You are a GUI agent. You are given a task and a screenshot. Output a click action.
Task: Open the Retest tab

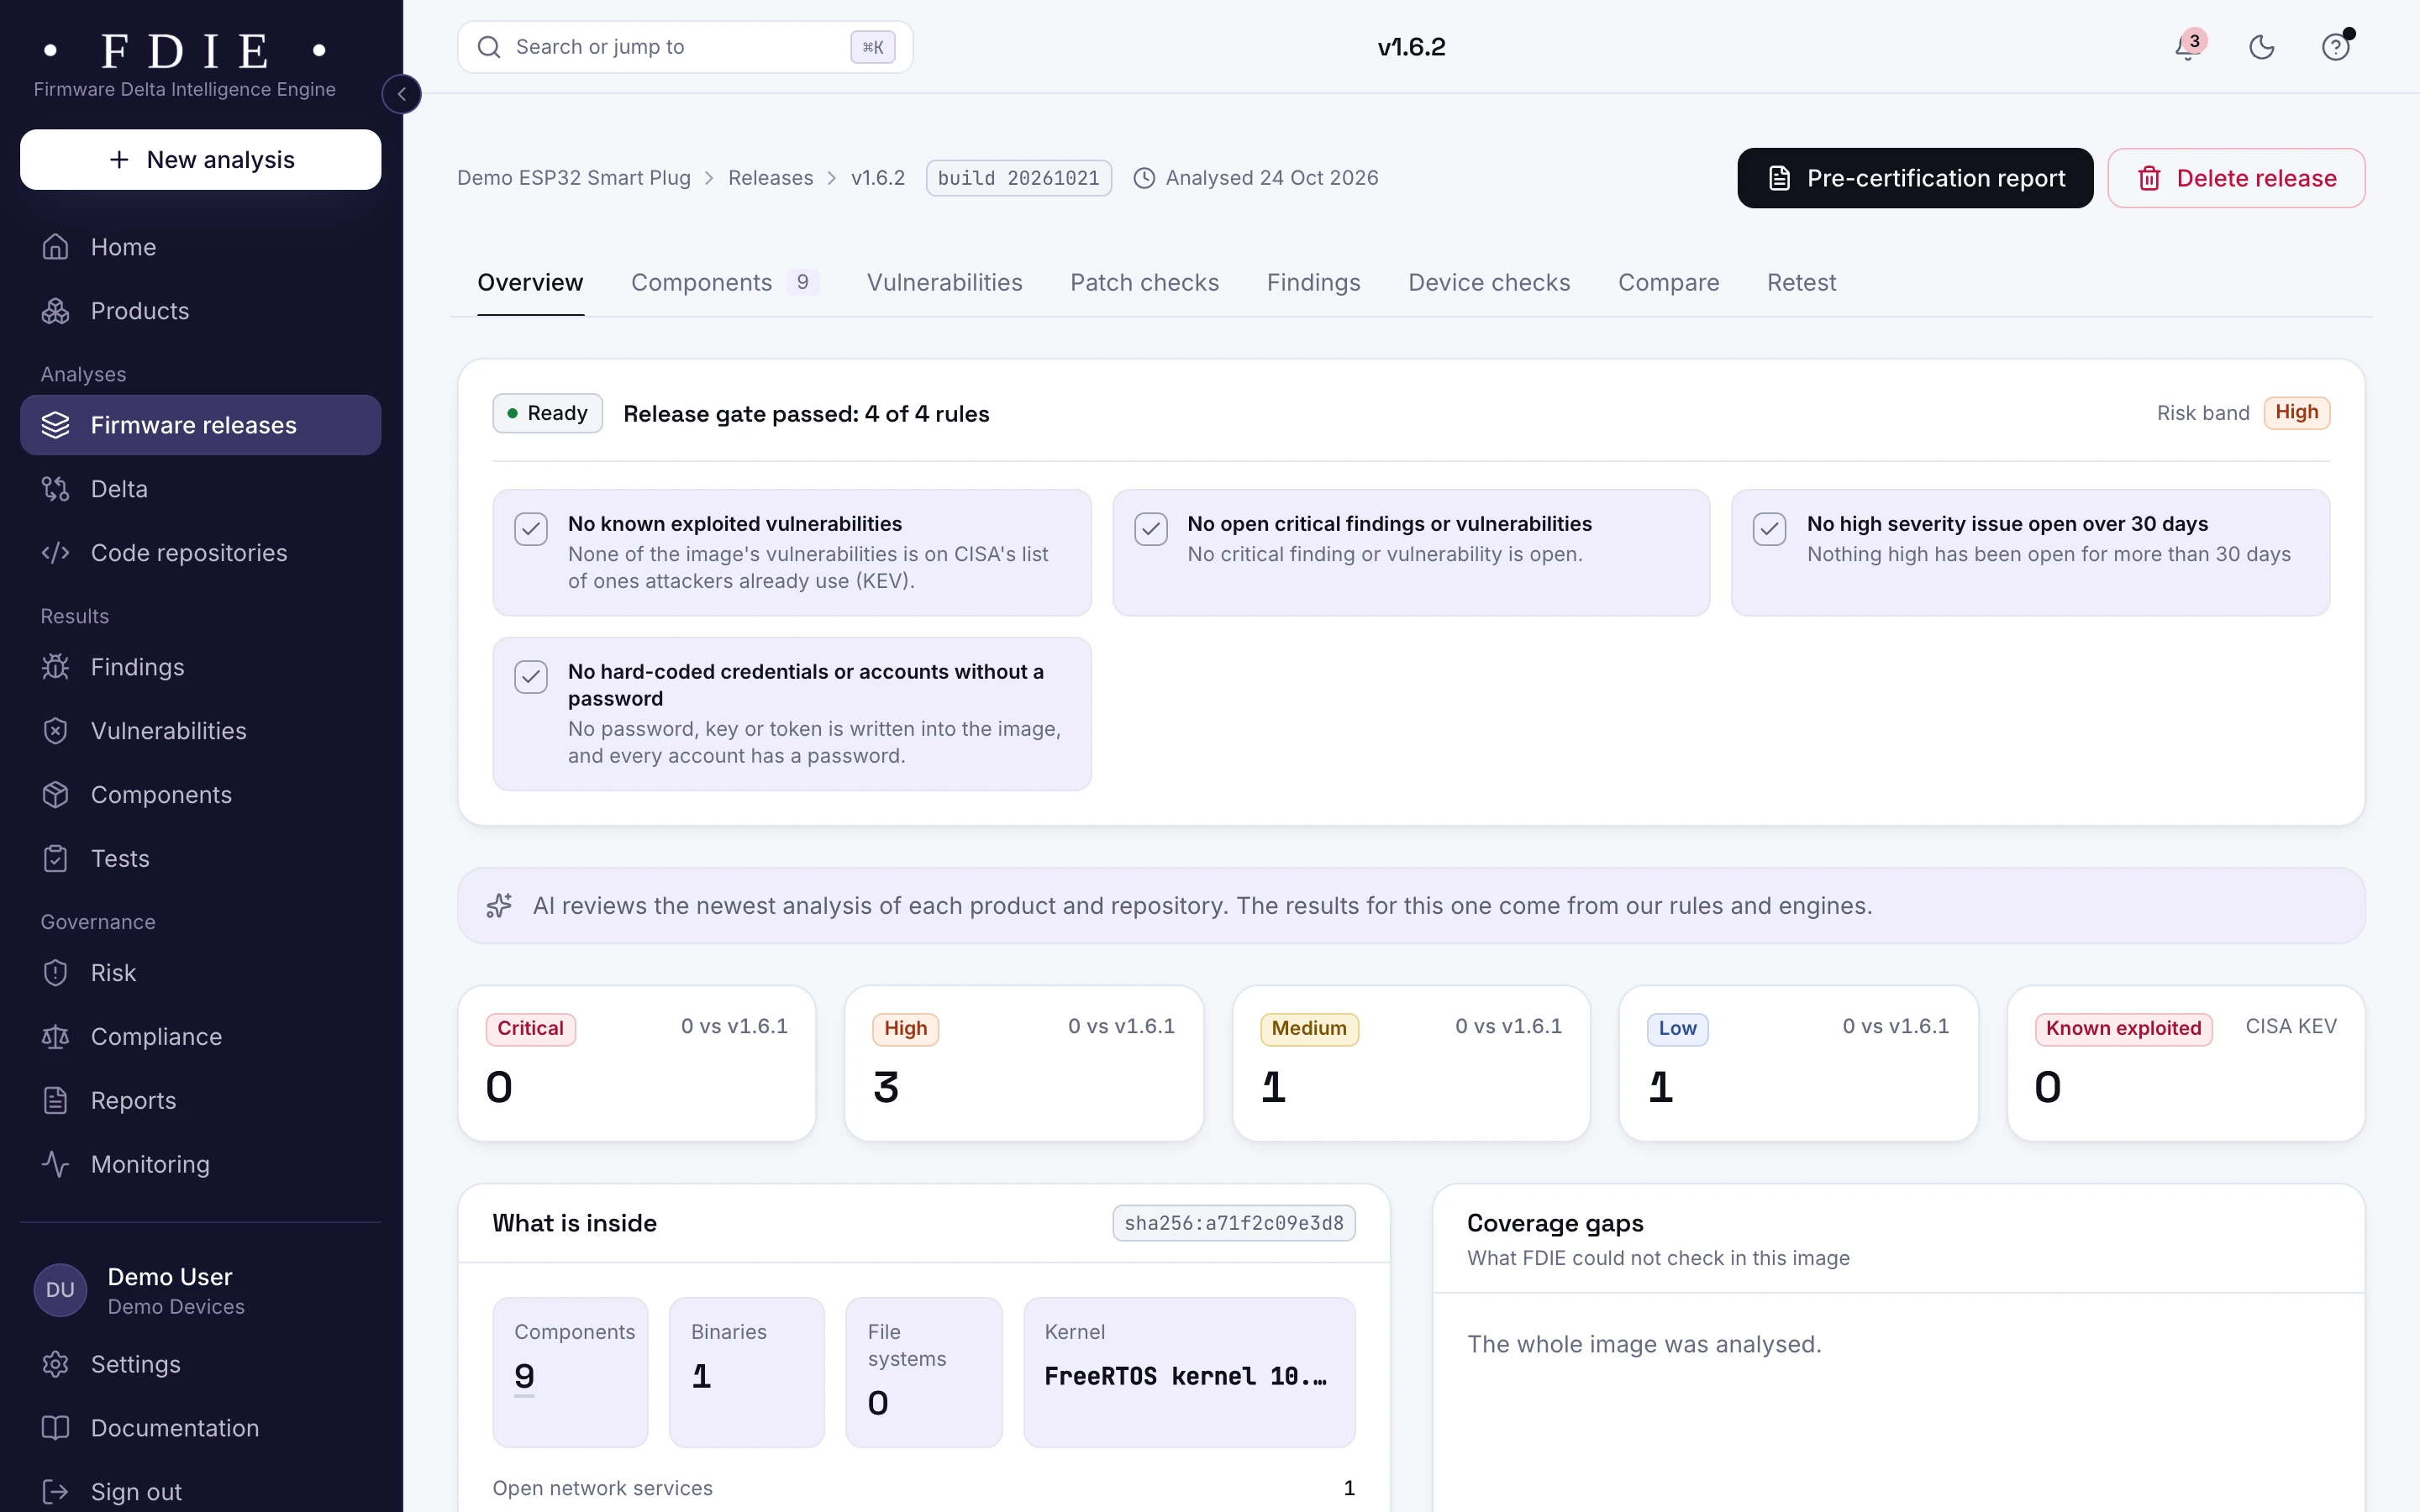(x=1801, y=283)
